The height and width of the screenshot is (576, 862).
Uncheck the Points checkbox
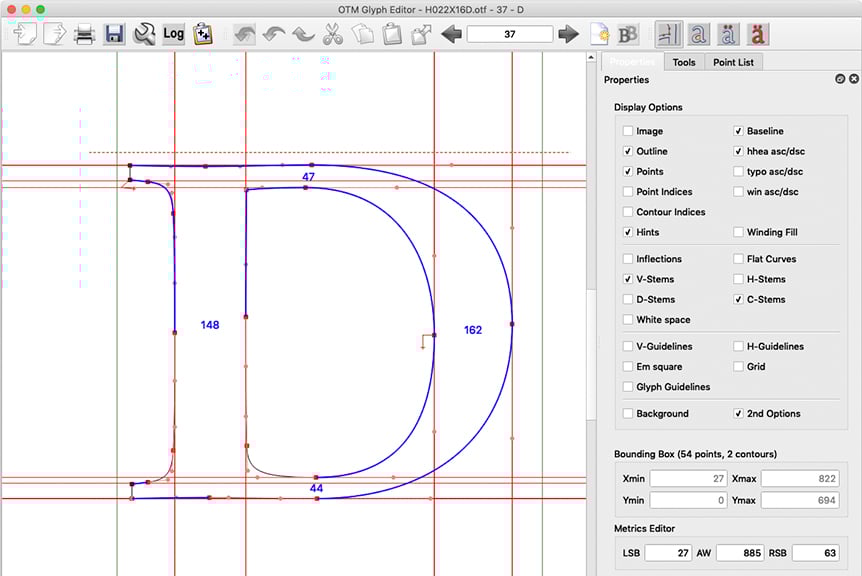[628, 171]
